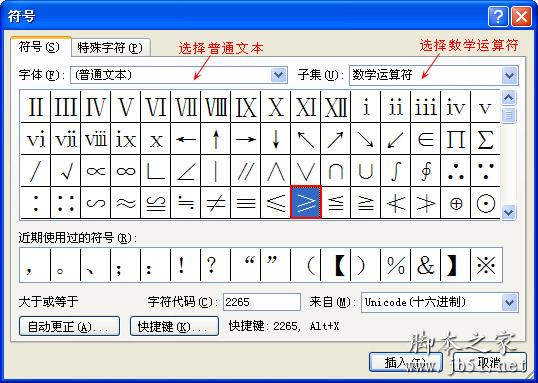Select the identical ≡ symbol
This screenshot has height=383, width=538.
(x=246, y=203)
